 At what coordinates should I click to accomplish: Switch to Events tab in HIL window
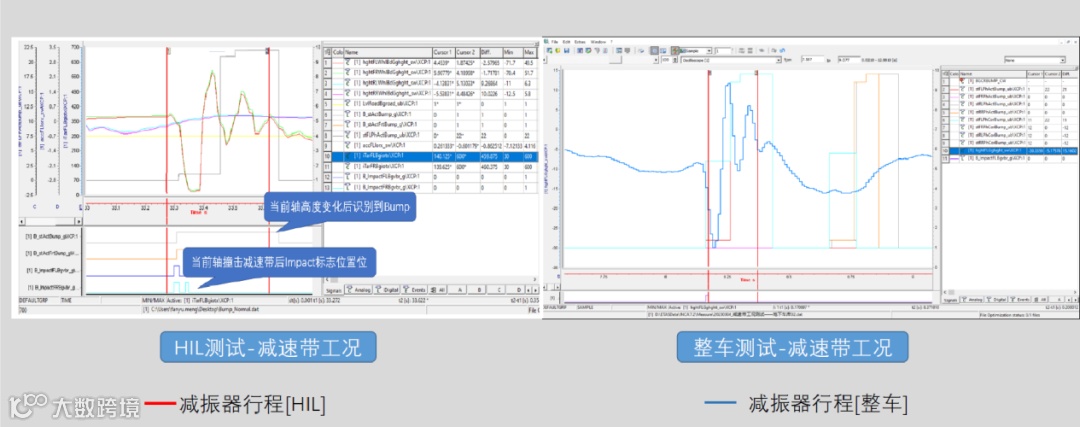(415, 289)
